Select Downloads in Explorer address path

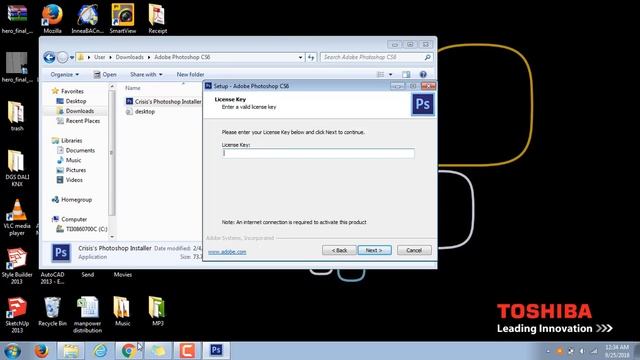129,57
